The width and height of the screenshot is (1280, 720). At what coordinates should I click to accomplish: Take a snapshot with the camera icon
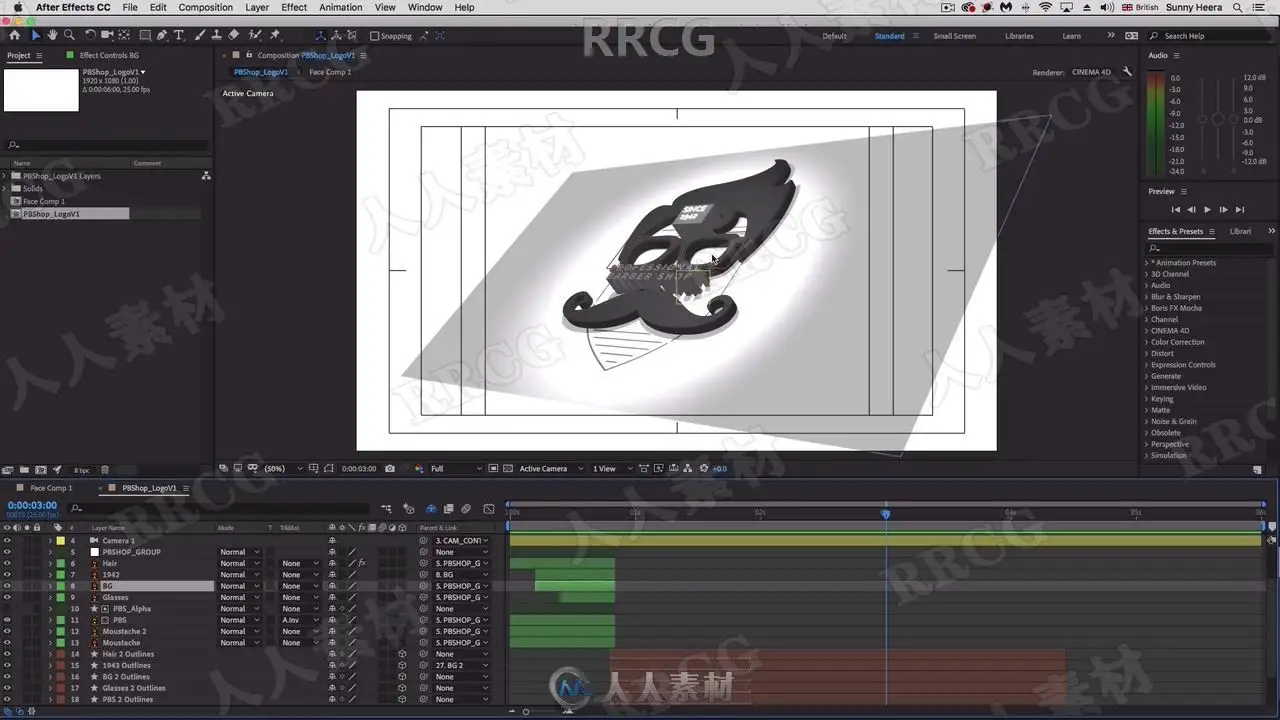coord(390,468)
